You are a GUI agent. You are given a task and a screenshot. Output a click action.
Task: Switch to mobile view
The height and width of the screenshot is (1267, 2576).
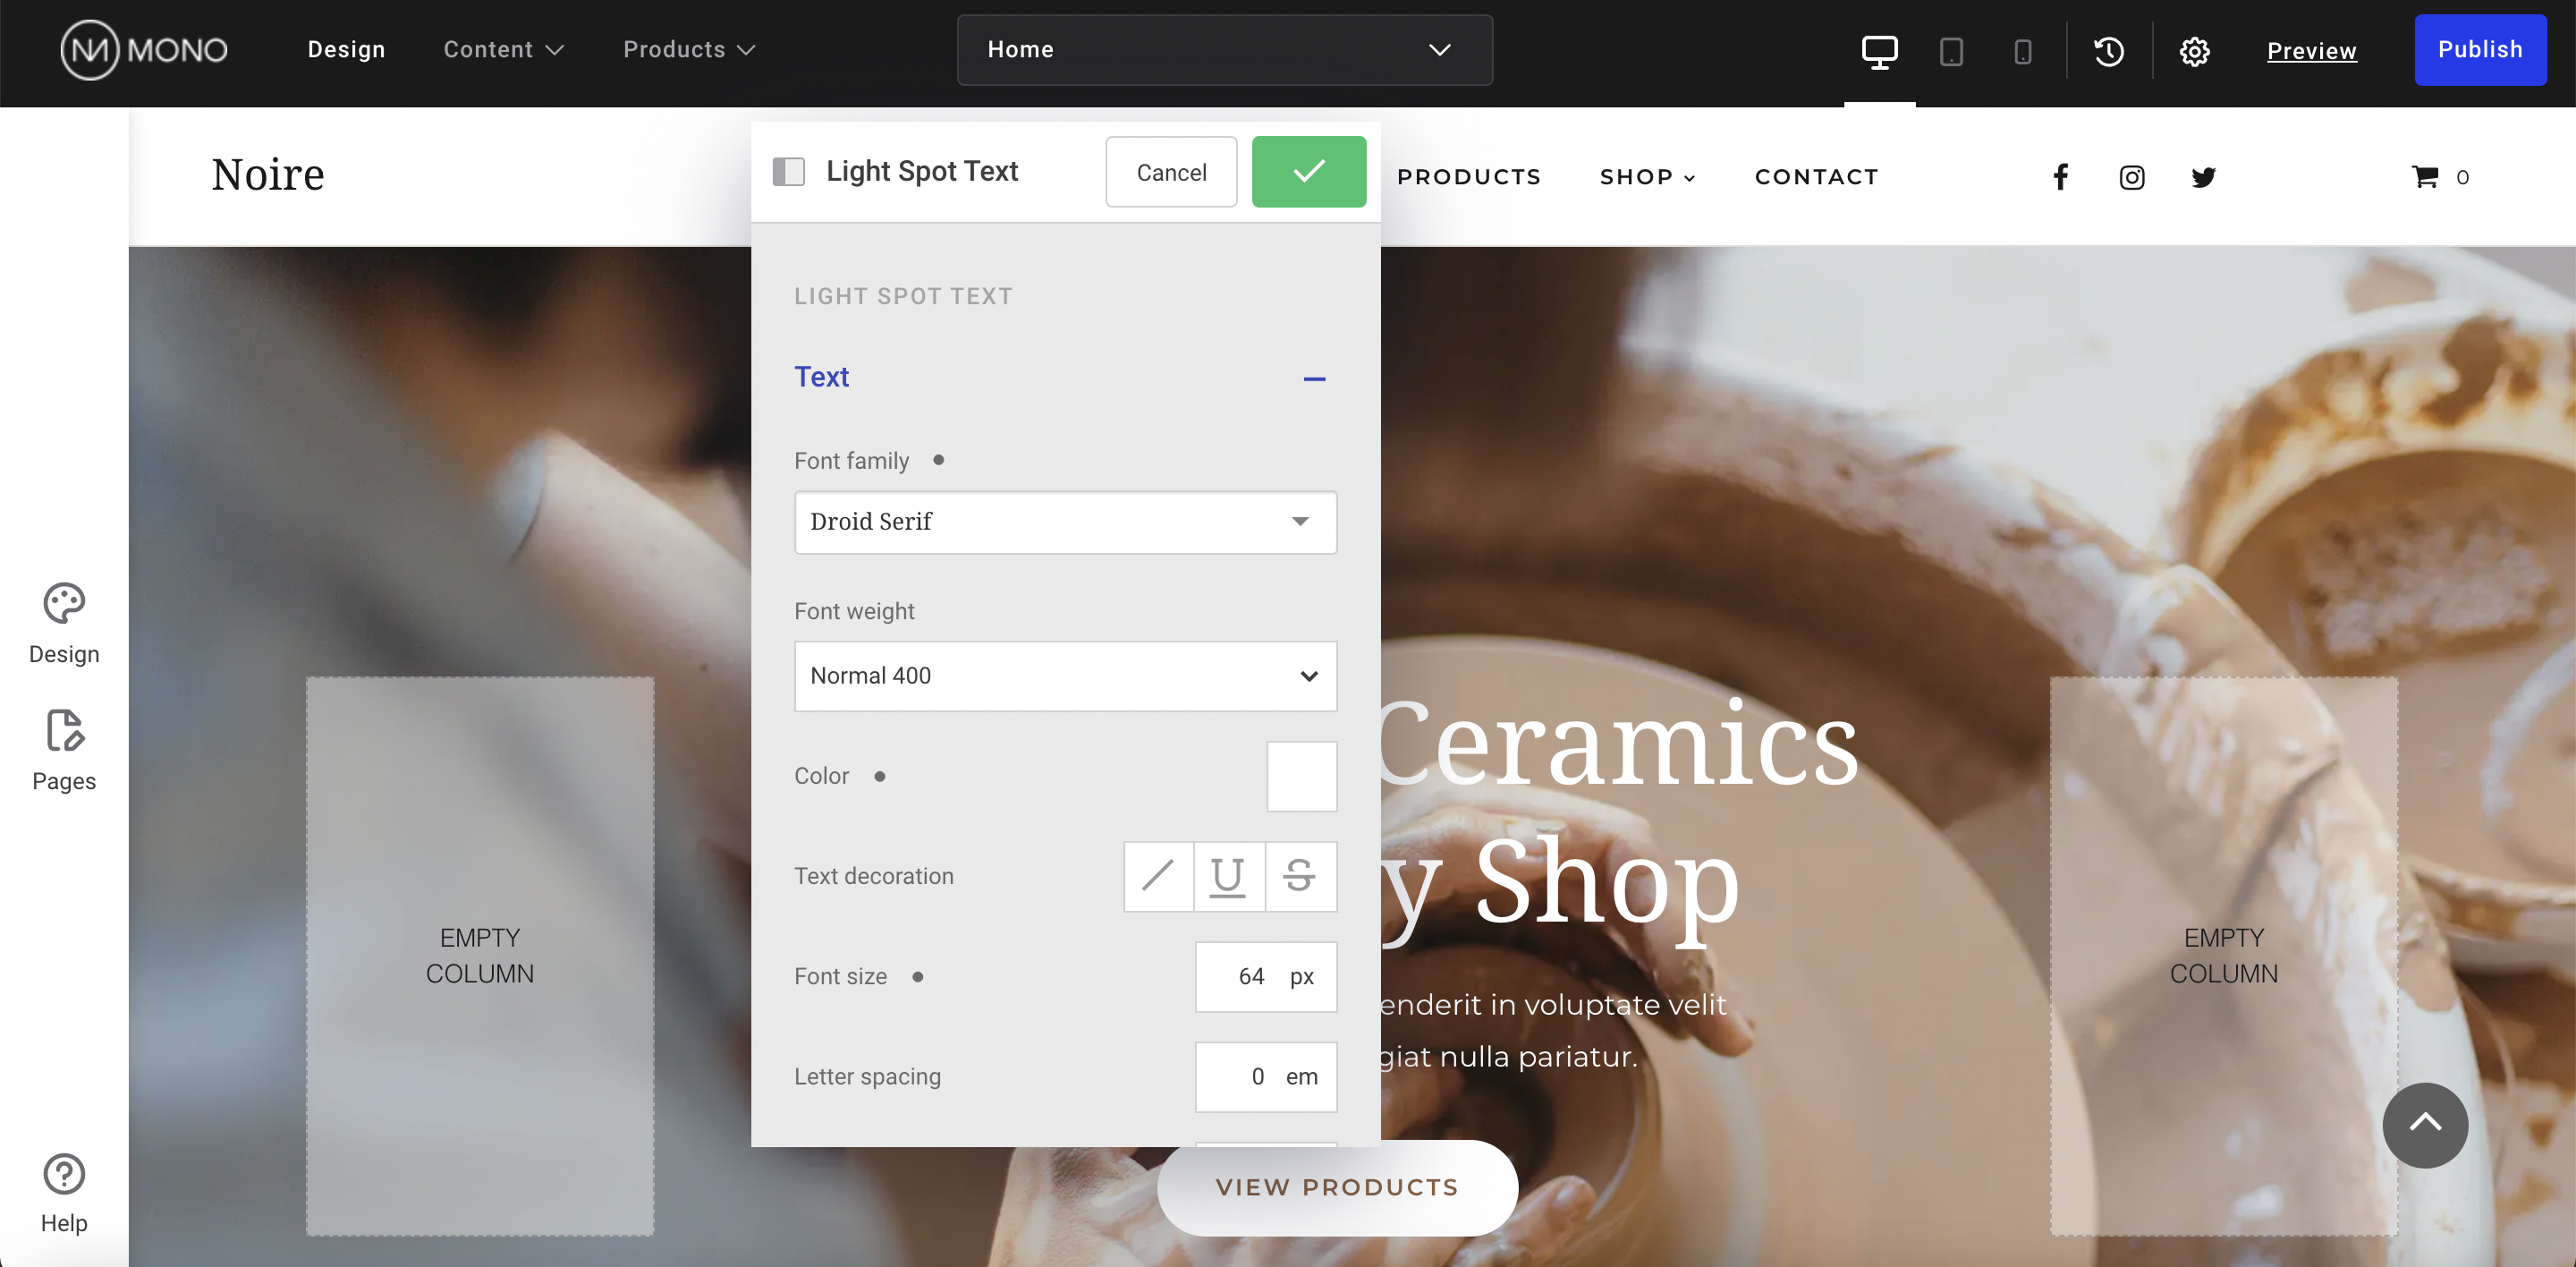(x=2022, y=51)
